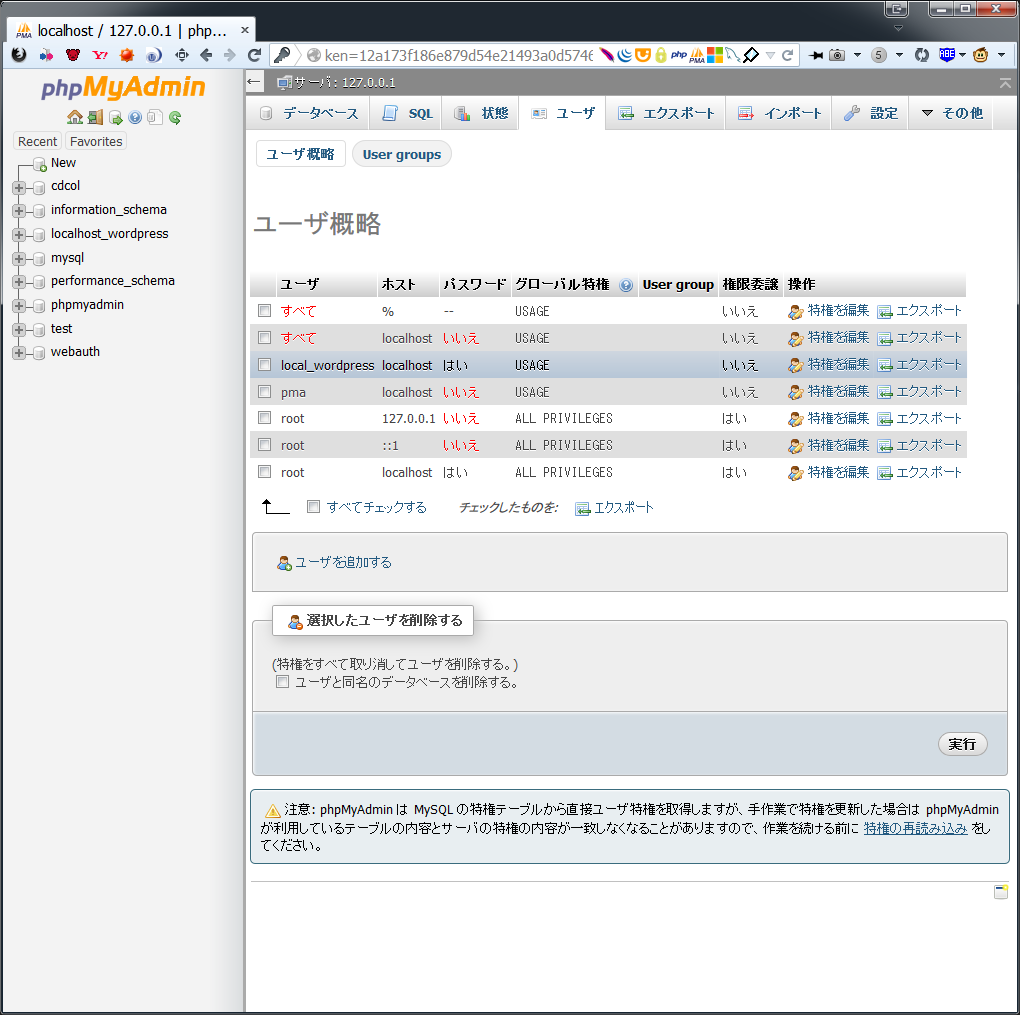Open the console note icon at page bottom
Image resolution: width=1020 pixels, height=1015 pixels.
click(x=1001, y=891)
